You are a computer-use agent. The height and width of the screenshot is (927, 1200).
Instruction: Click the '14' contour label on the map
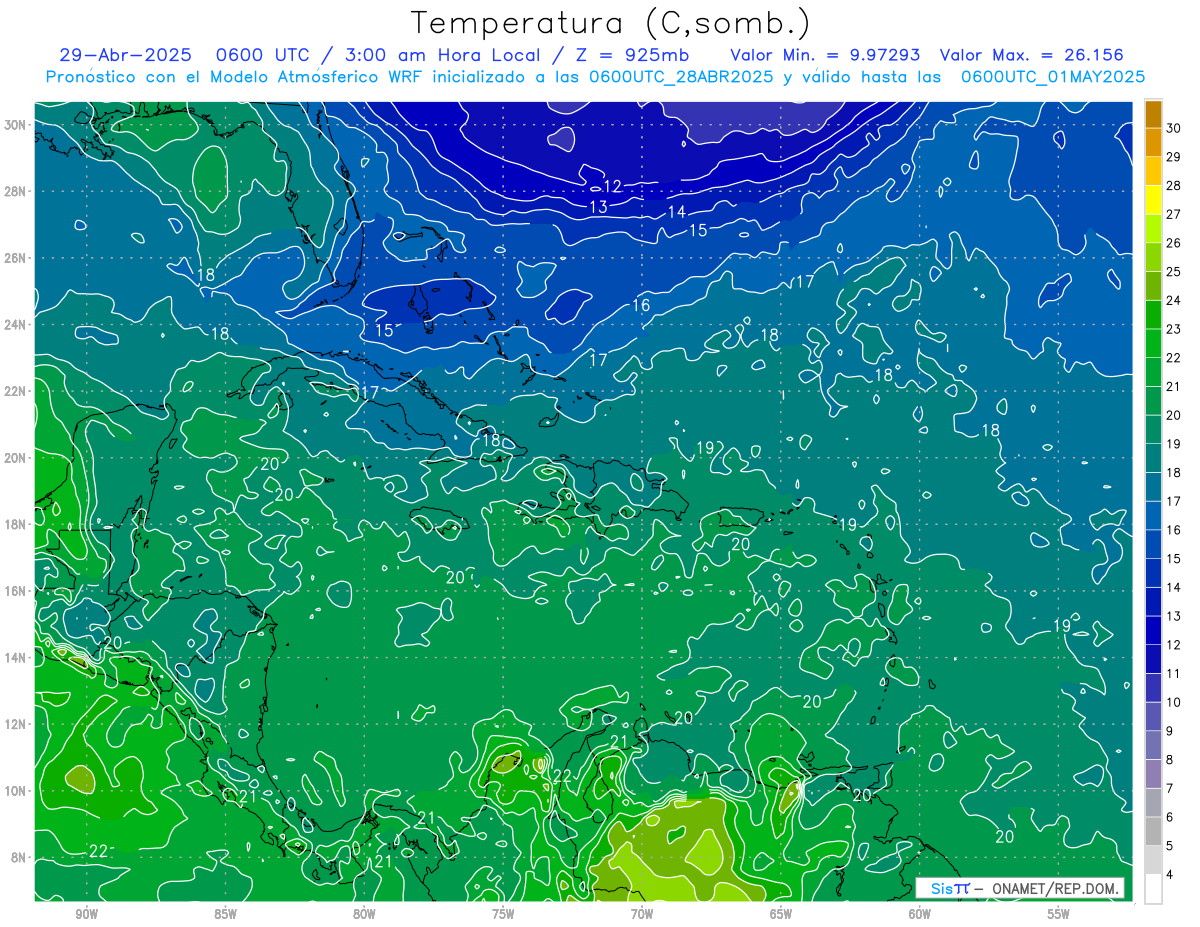(677, 212)
